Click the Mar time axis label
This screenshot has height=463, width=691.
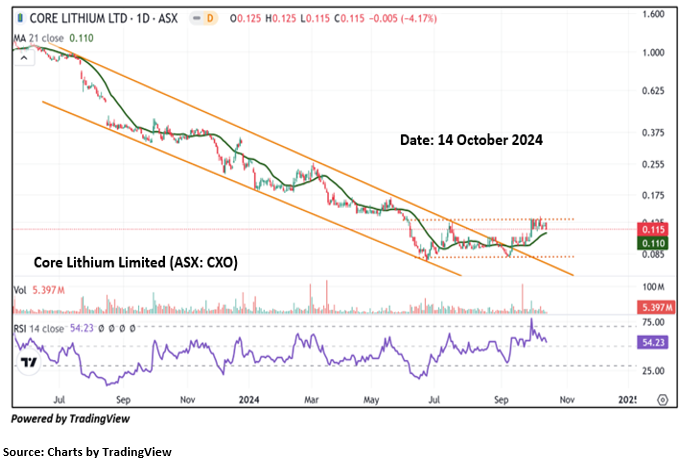311,400
